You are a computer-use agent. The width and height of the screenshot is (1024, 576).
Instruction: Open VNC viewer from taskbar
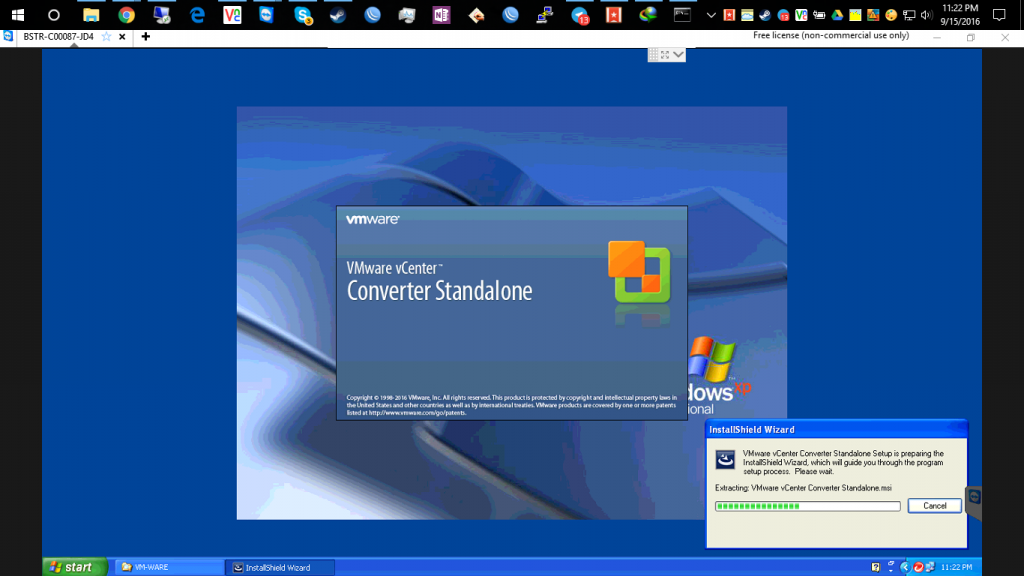point(232,14)
